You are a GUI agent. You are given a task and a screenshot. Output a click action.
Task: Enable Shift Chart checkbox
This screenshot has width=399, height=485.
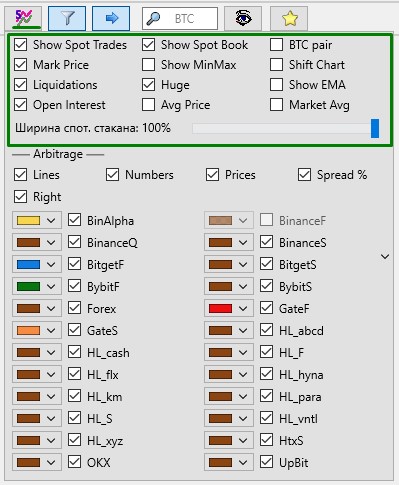click(276, 65)
